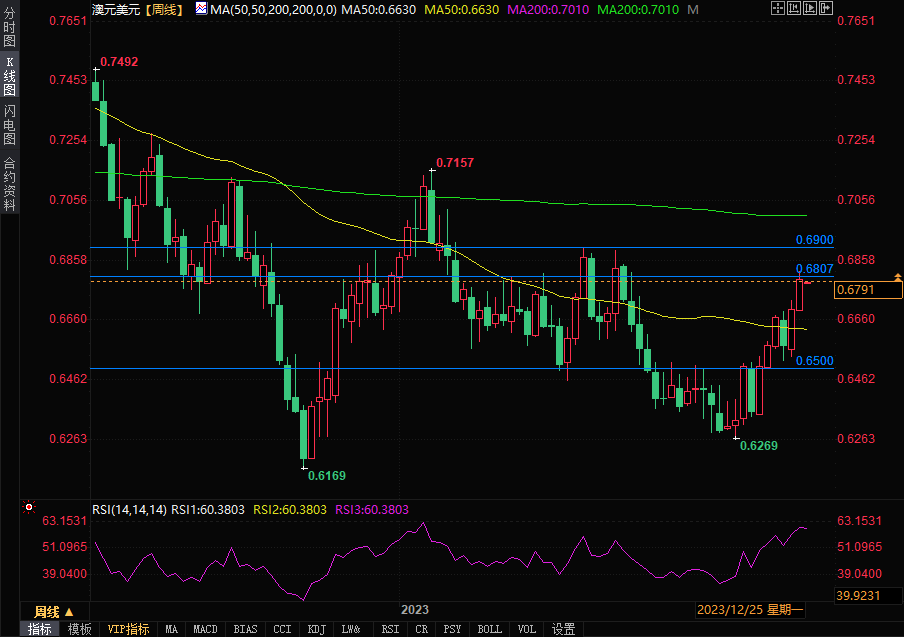The image size is (904, 637).
Task: Click the MA indicator chart icon
Action: (x=200, y=9)
